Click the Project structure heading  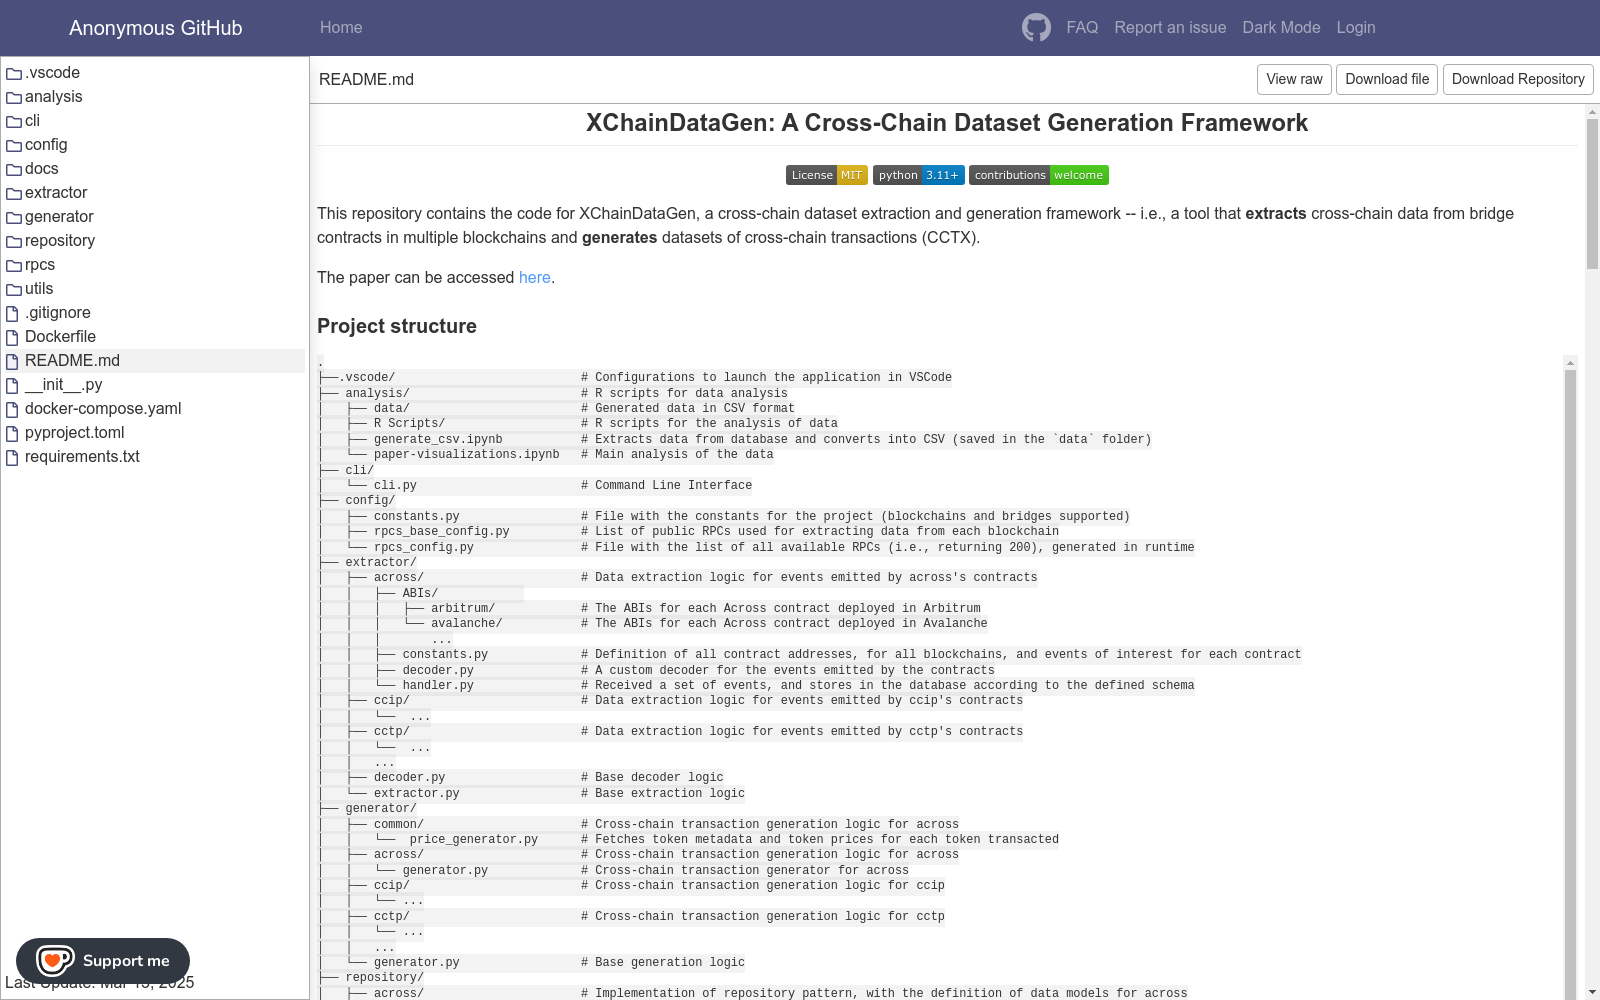[x=397, y=326]
